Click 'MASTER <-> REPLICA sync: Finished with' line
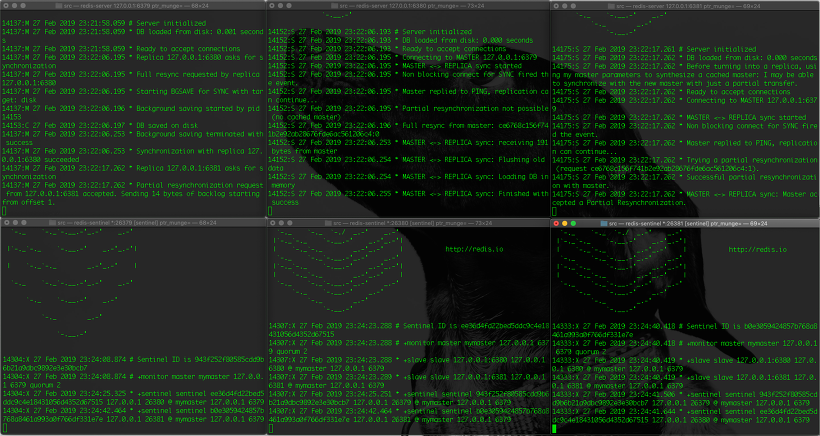This screenshot has width=820, height=436. [408, 198]
